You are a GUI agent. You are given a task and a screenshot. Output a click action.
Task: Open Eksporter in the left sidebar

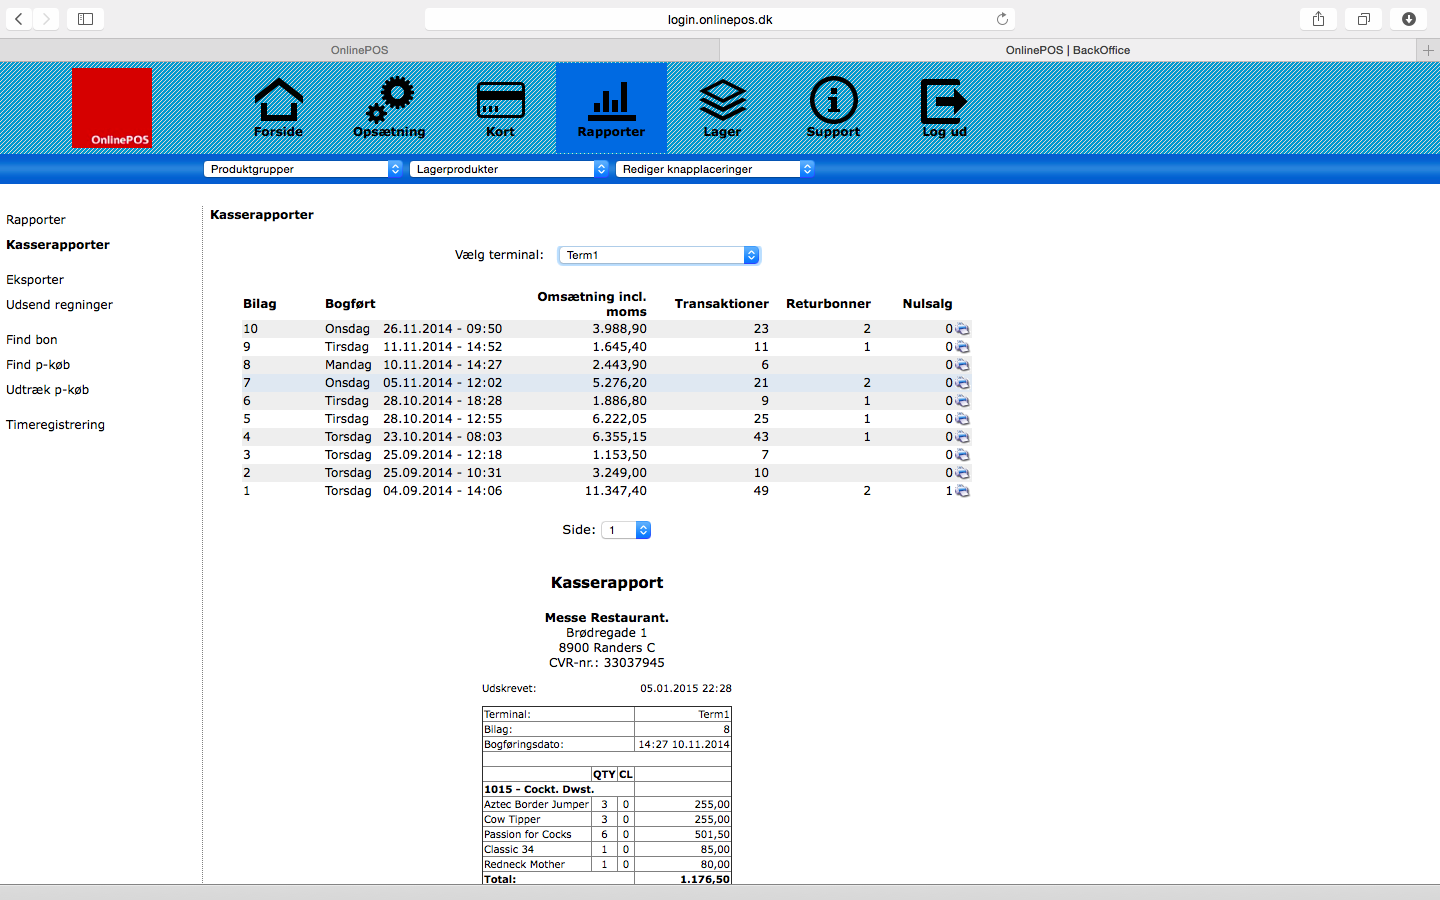[x=35, y=280]
